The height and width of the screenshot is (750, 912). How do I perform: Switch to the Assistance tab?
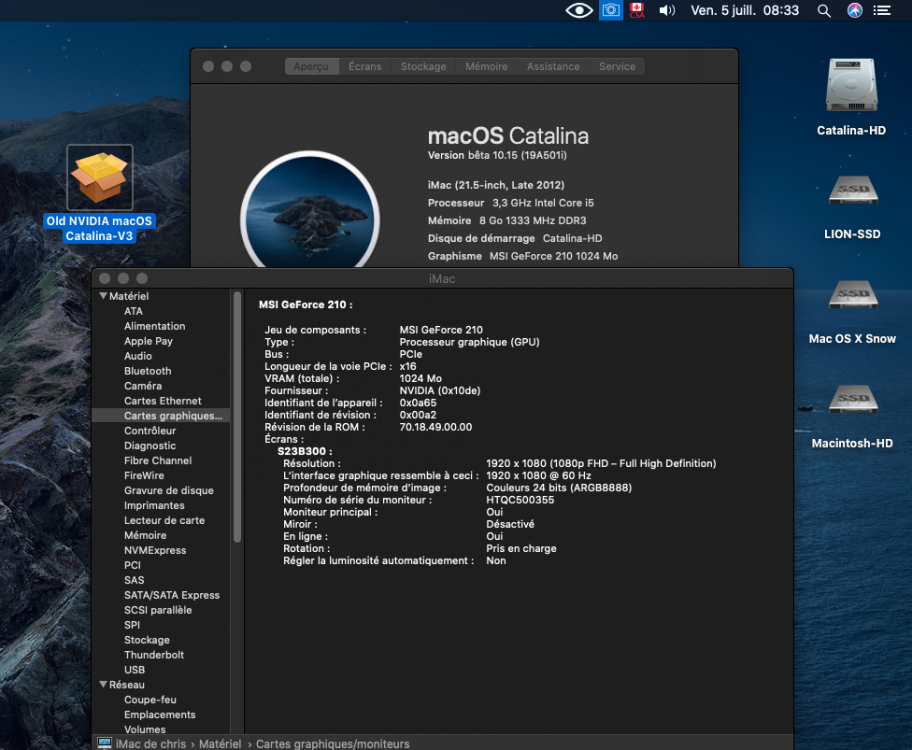coord(553,66)
